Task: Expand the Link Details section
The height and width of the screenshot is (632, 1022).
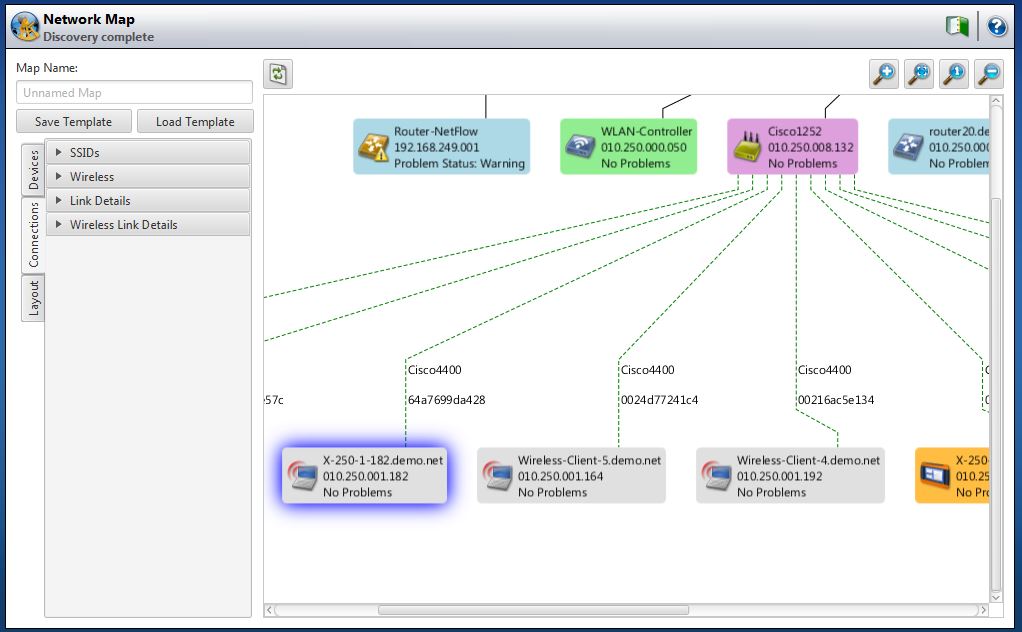Action: [148, 201]
